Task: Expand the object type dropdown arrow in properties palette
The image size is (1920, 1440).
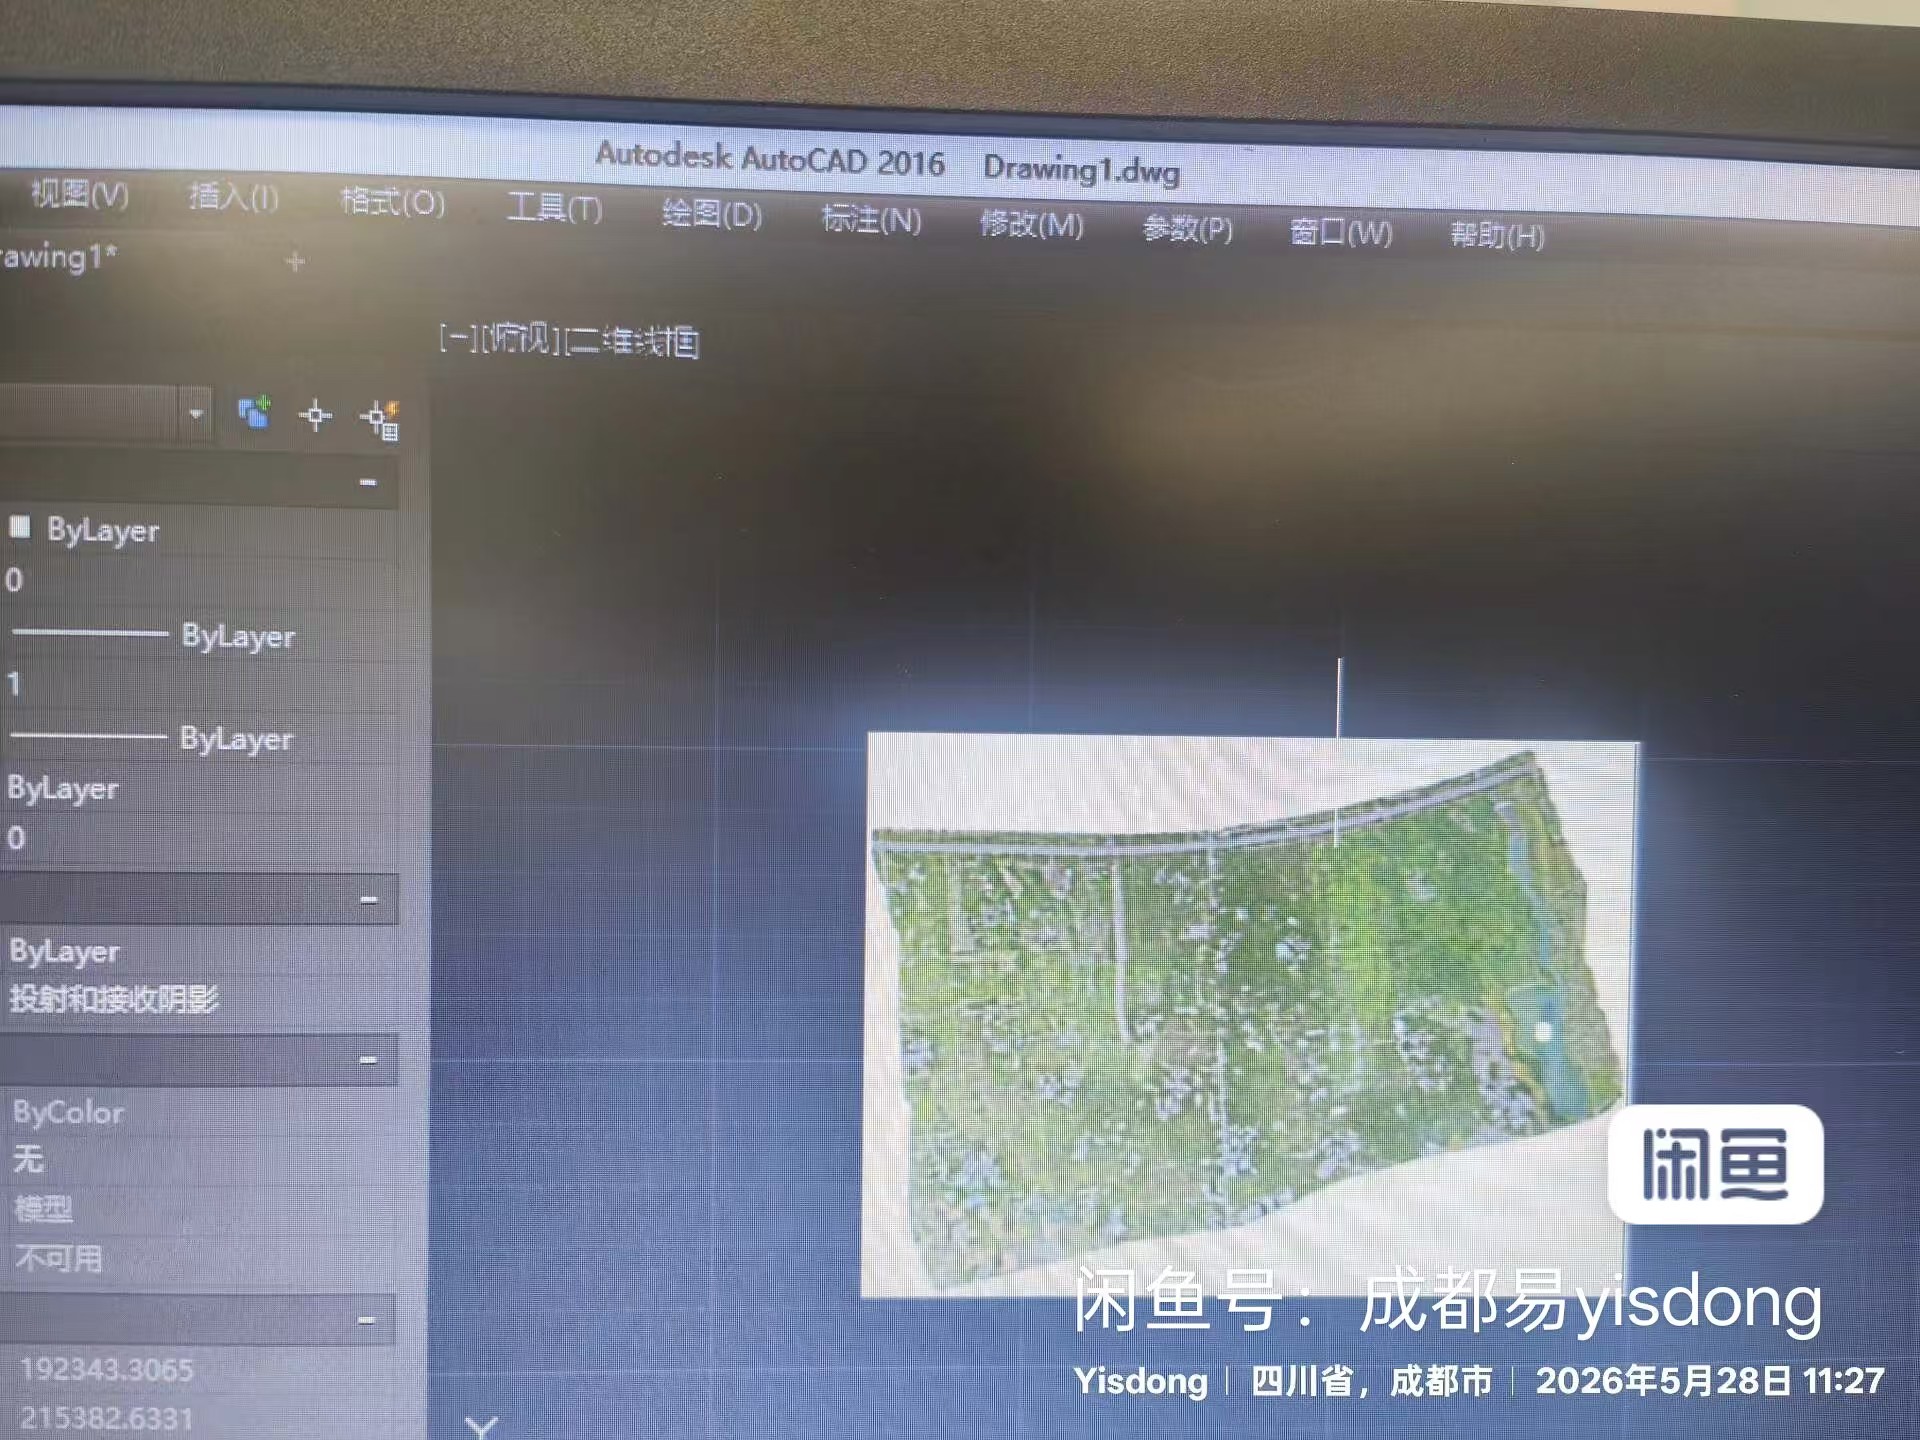Action: point(196,413)
